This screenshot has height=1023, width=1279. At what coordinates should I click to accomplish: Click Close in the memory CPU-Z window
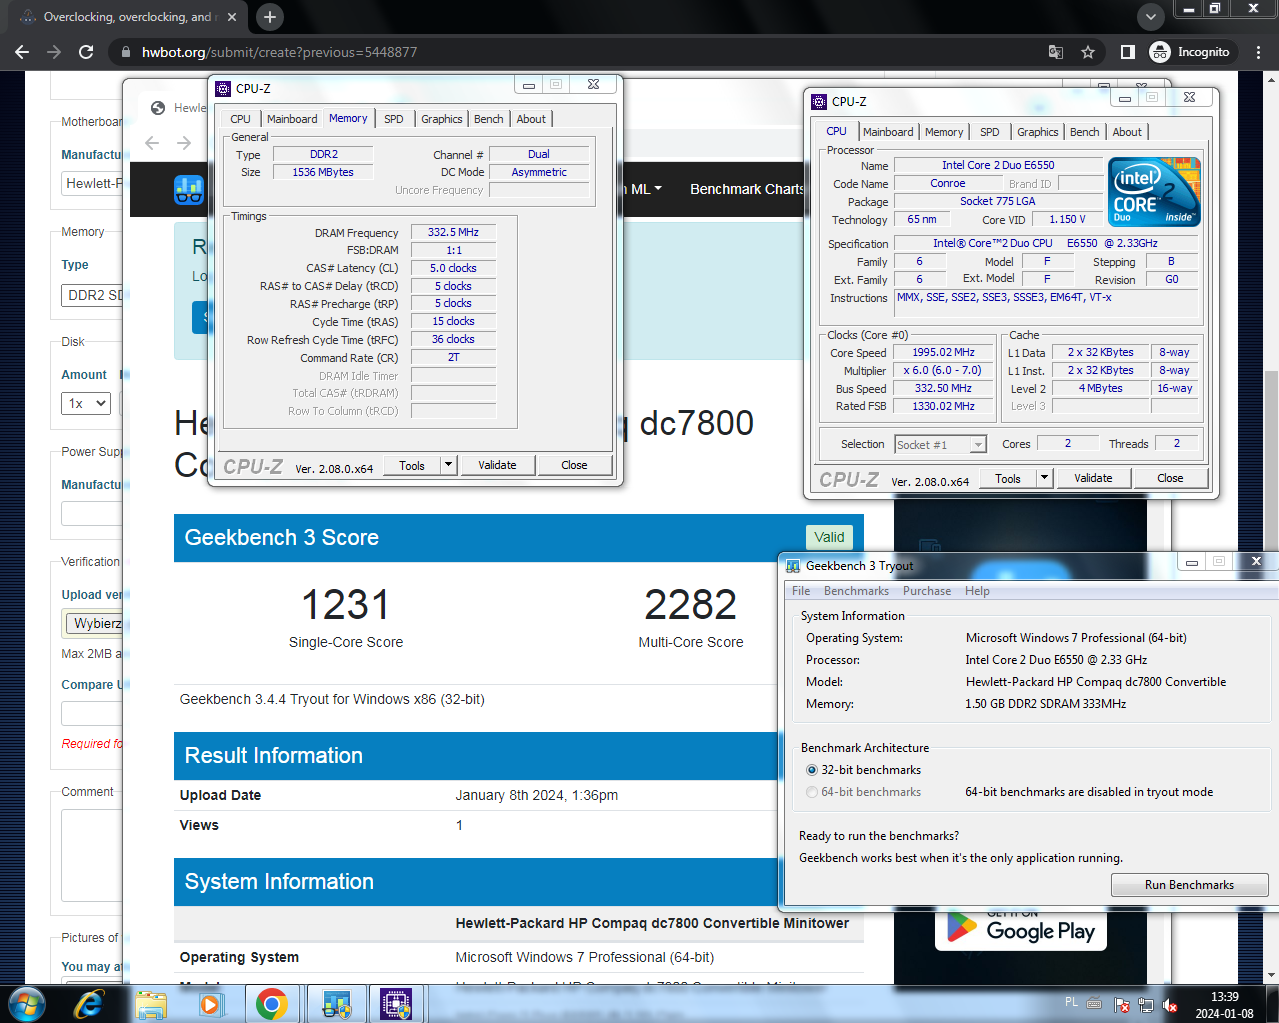point(574,465)
